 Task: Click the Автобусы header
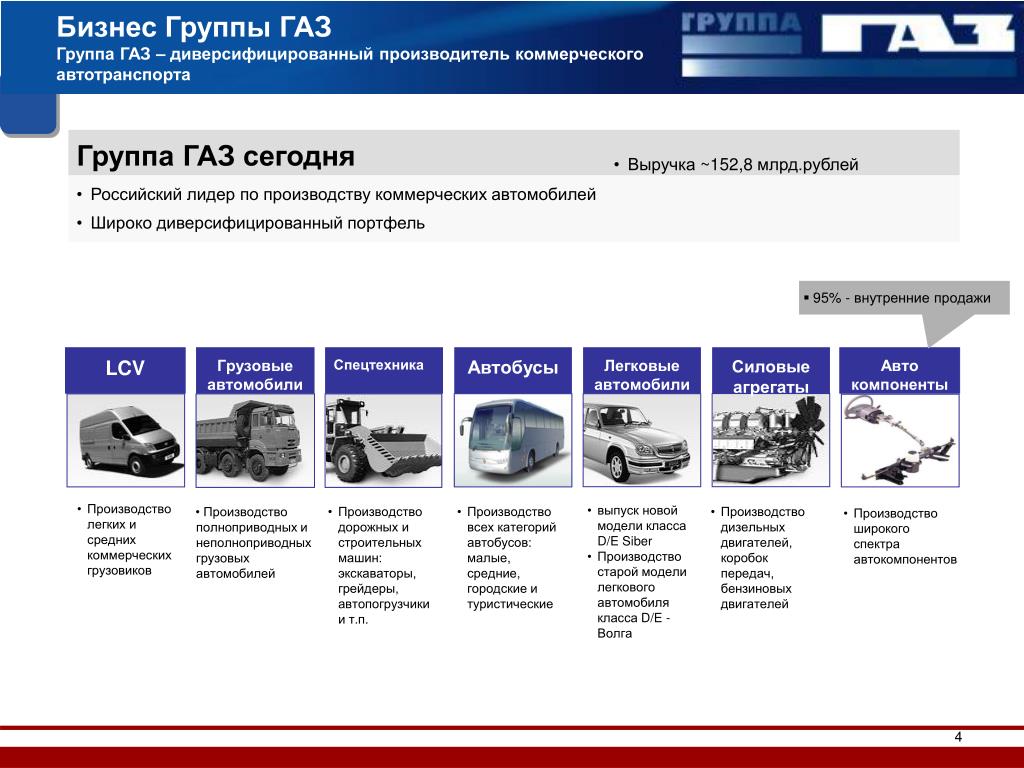click(513, 370)
